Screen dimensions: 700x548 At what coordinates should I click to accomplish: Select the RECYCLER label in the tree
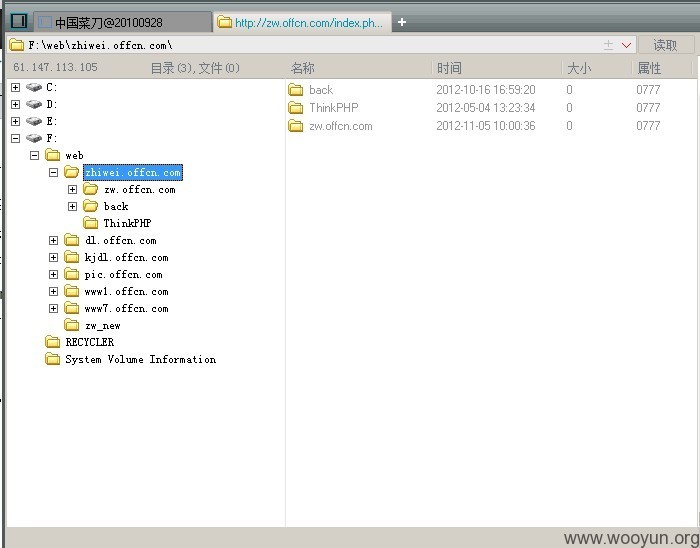point(90,342)
